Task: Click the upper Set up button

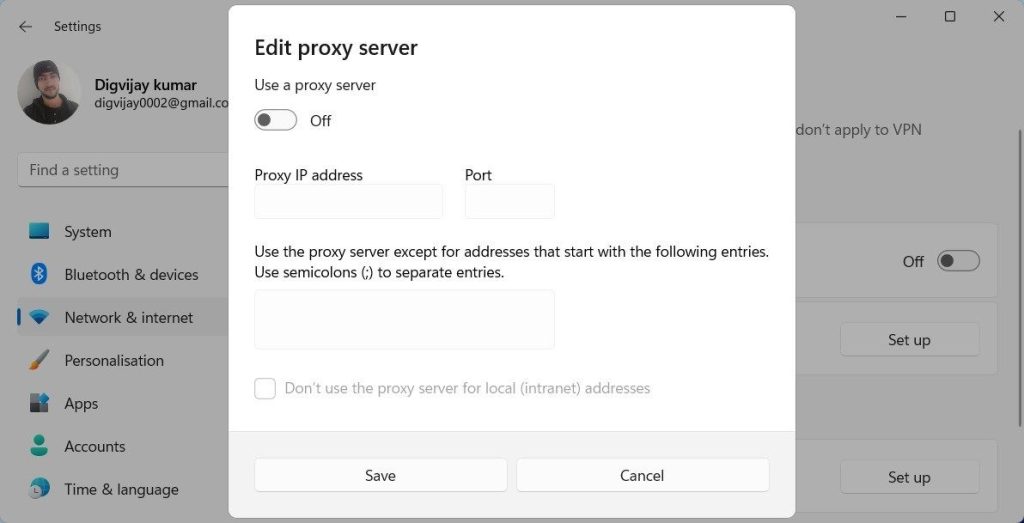Action: [x=909, y=340]
